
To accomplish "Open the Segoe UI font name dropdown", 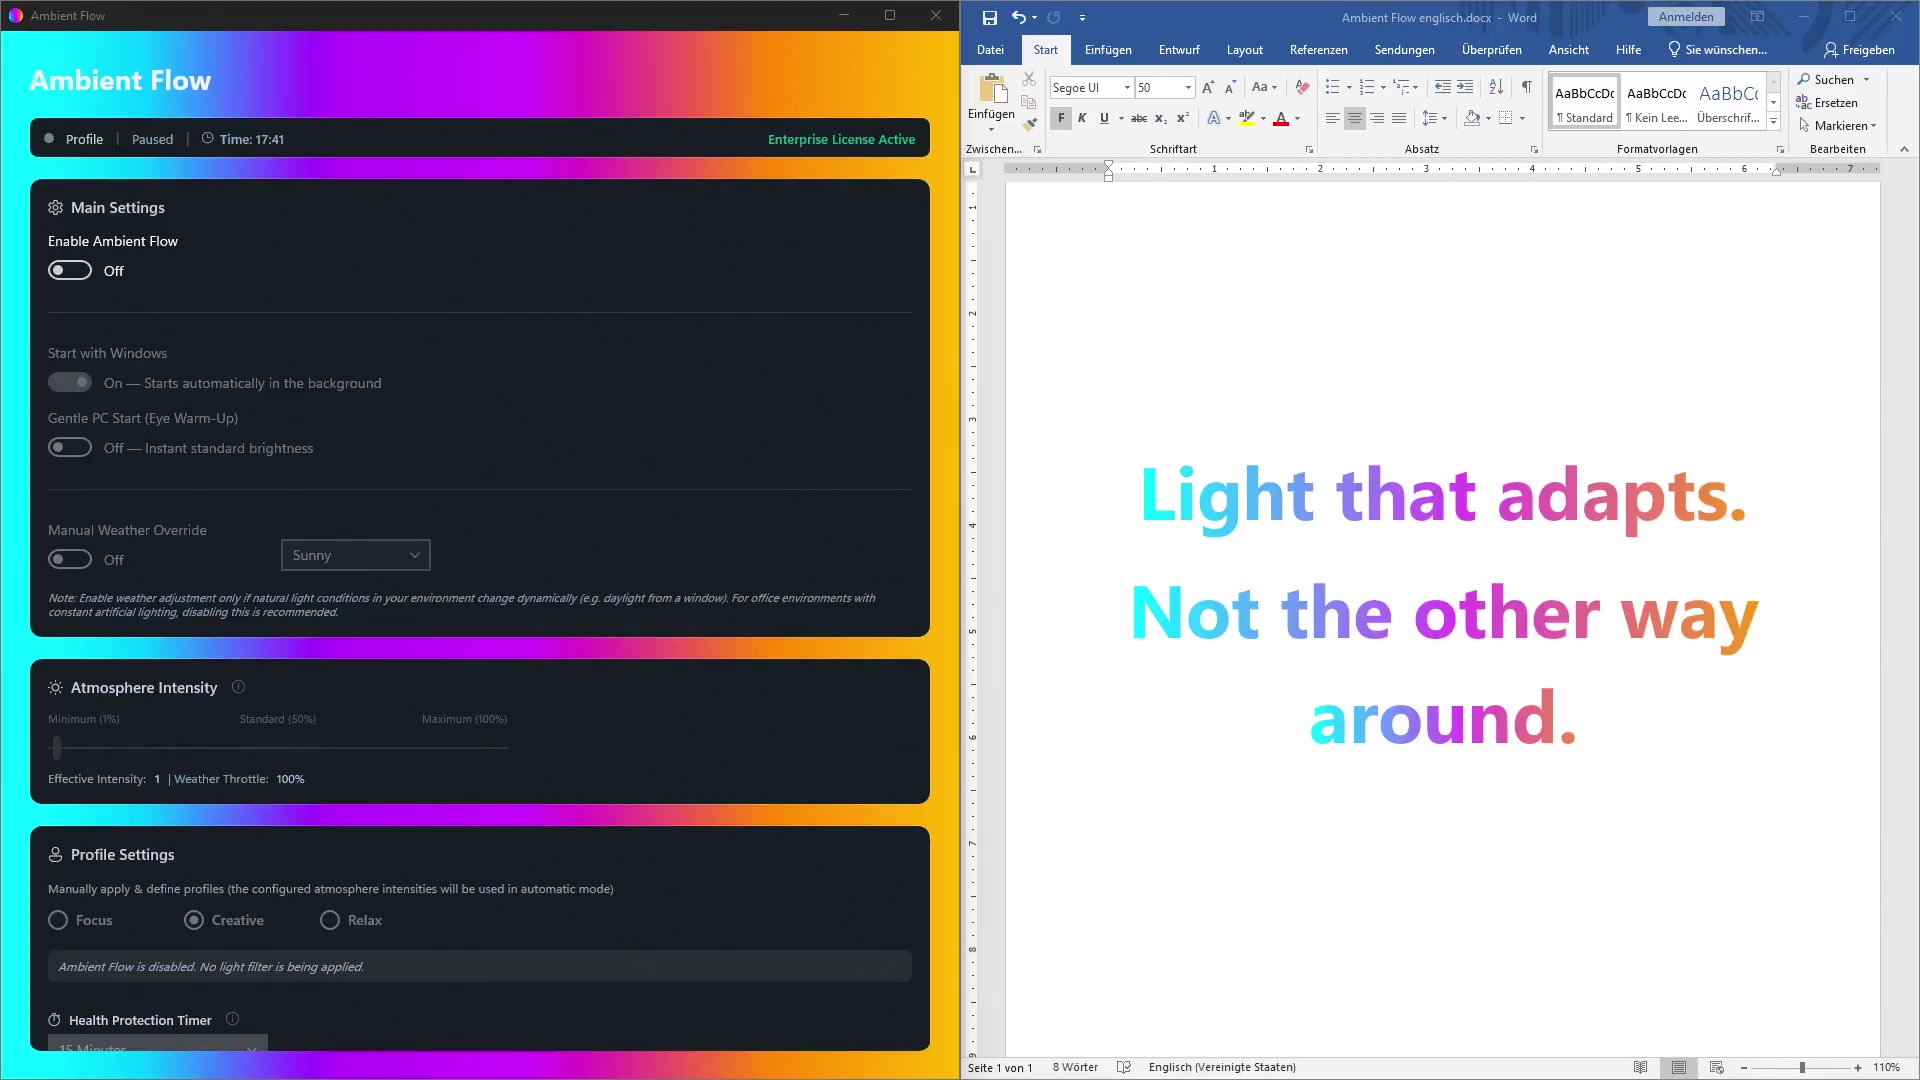I will (x=1127, y=87).
